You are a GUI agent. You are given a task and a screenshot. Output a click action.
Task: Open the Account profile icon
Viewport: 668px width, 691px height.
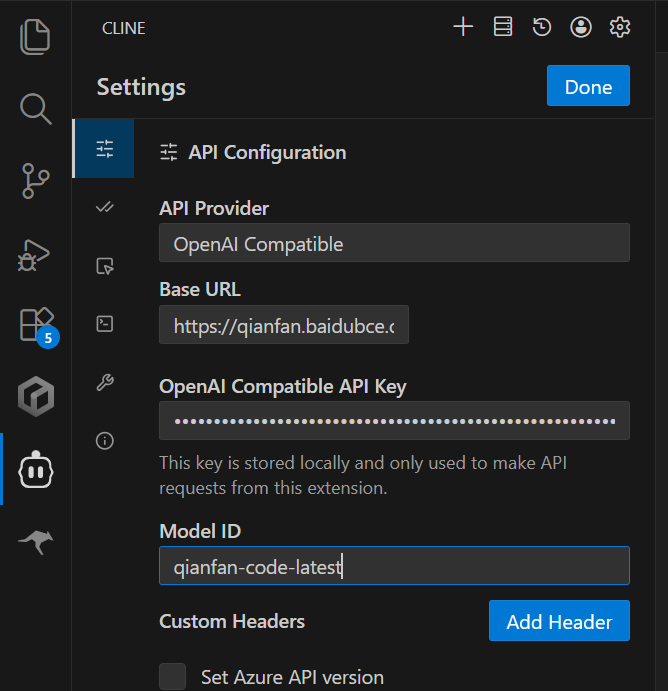pyautogui.click(x=581, y=28)
